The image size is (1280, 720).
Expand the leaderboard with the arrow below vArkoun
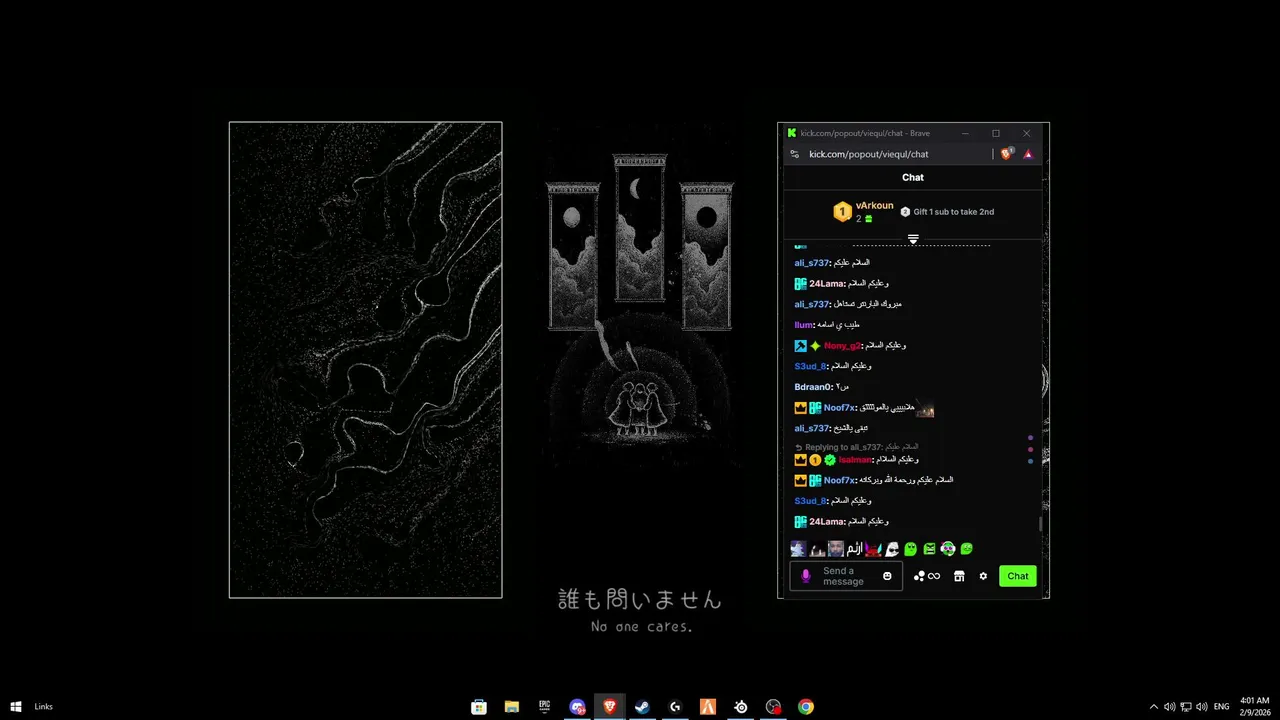tap(913, 239)
